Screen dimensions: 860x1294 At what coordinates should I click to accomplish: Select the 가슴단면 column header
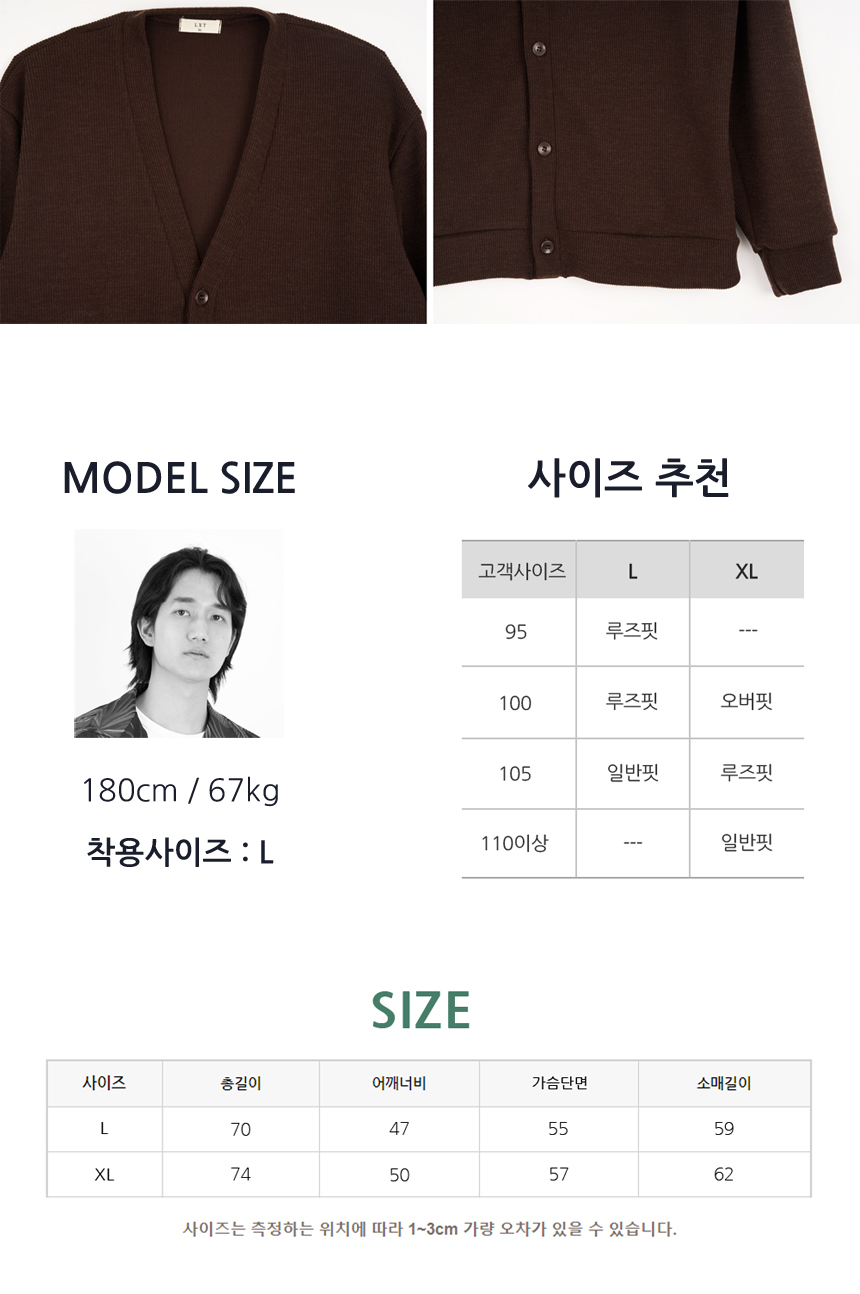click(559, 1083)
